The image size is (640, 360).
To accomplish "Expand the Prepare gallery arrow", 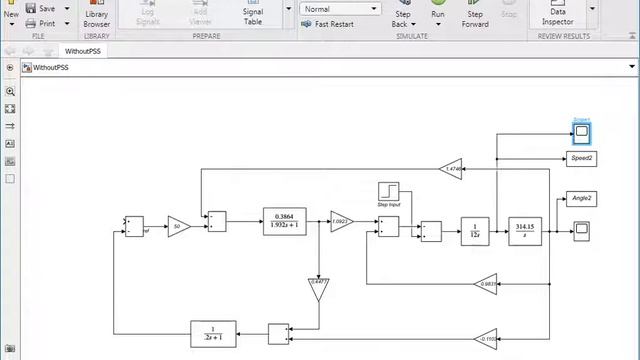I will tap(289, 9).
